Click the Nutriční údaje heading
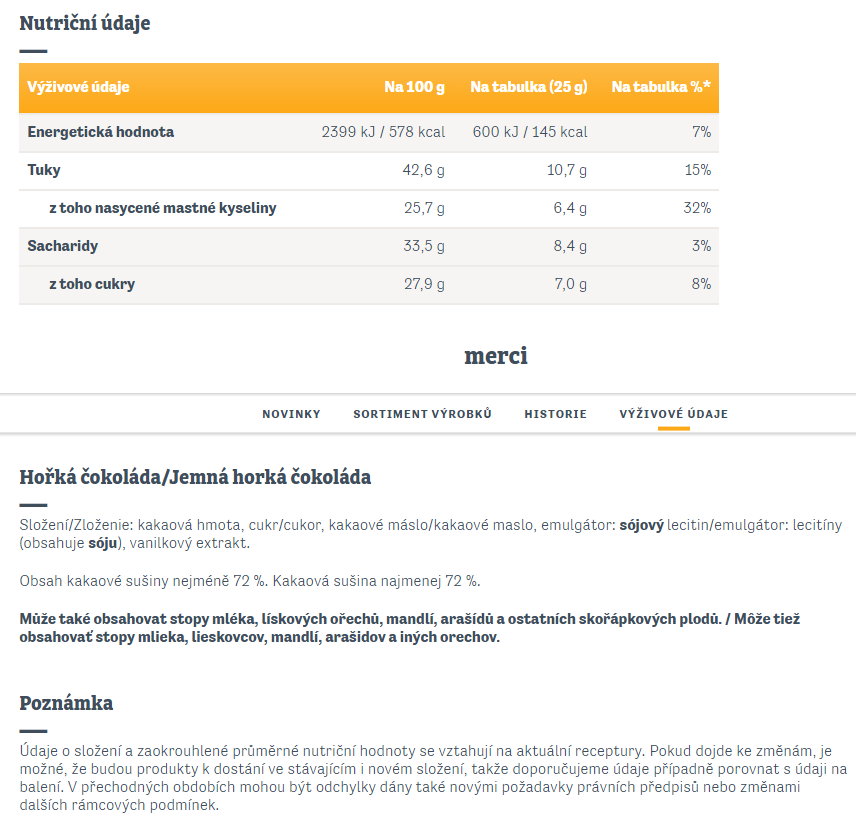The height and width of the screenshot is (824, 856). pyautogui.click(x=85, y=23)
